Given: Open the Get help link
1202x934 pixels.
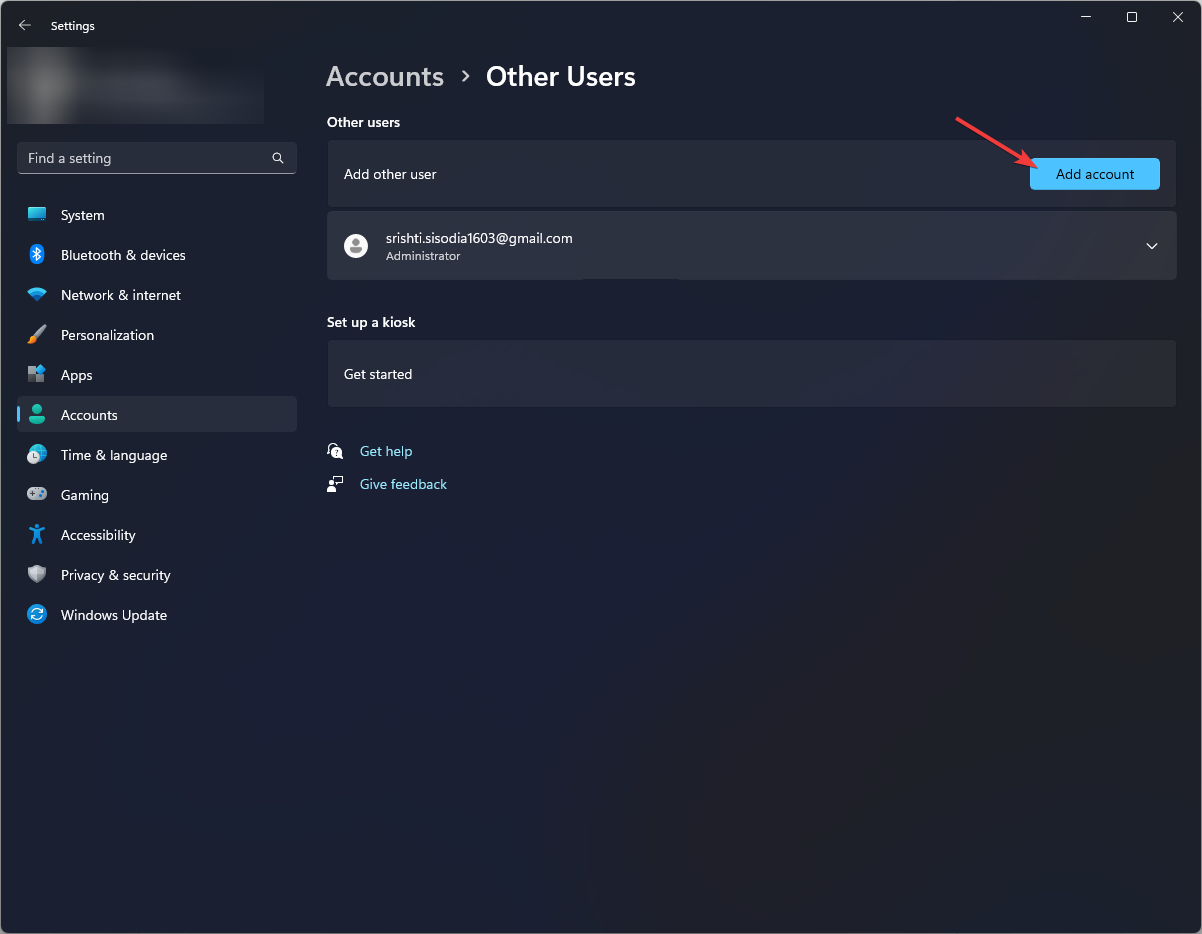Looking at the screenshot, I should click(385, 451).
